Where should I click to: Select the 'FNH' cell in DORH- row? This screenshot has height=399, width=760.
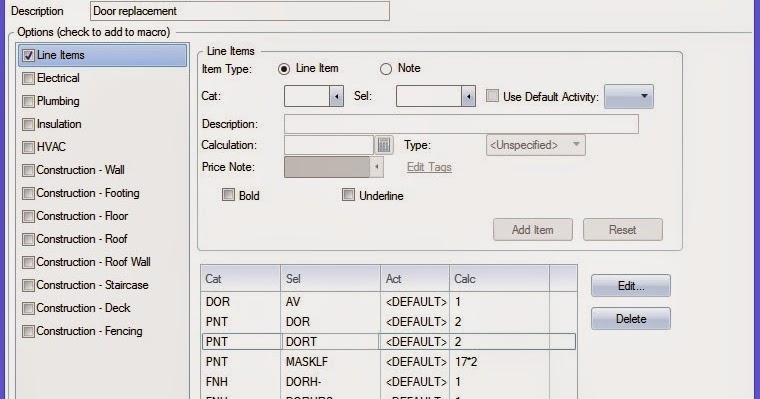click(x=241, y=382)
